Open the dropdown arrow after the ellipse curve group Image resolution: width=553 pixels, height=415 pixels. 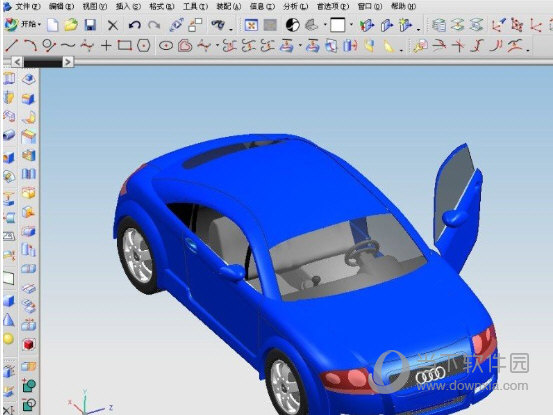coord(217,45)
